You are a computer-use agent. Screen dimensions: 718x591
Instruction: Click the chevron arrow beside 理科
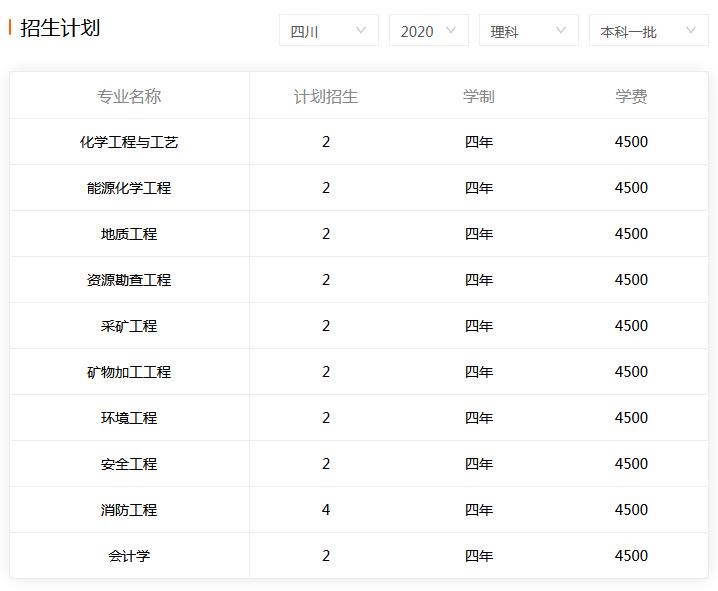coord(561,30)
